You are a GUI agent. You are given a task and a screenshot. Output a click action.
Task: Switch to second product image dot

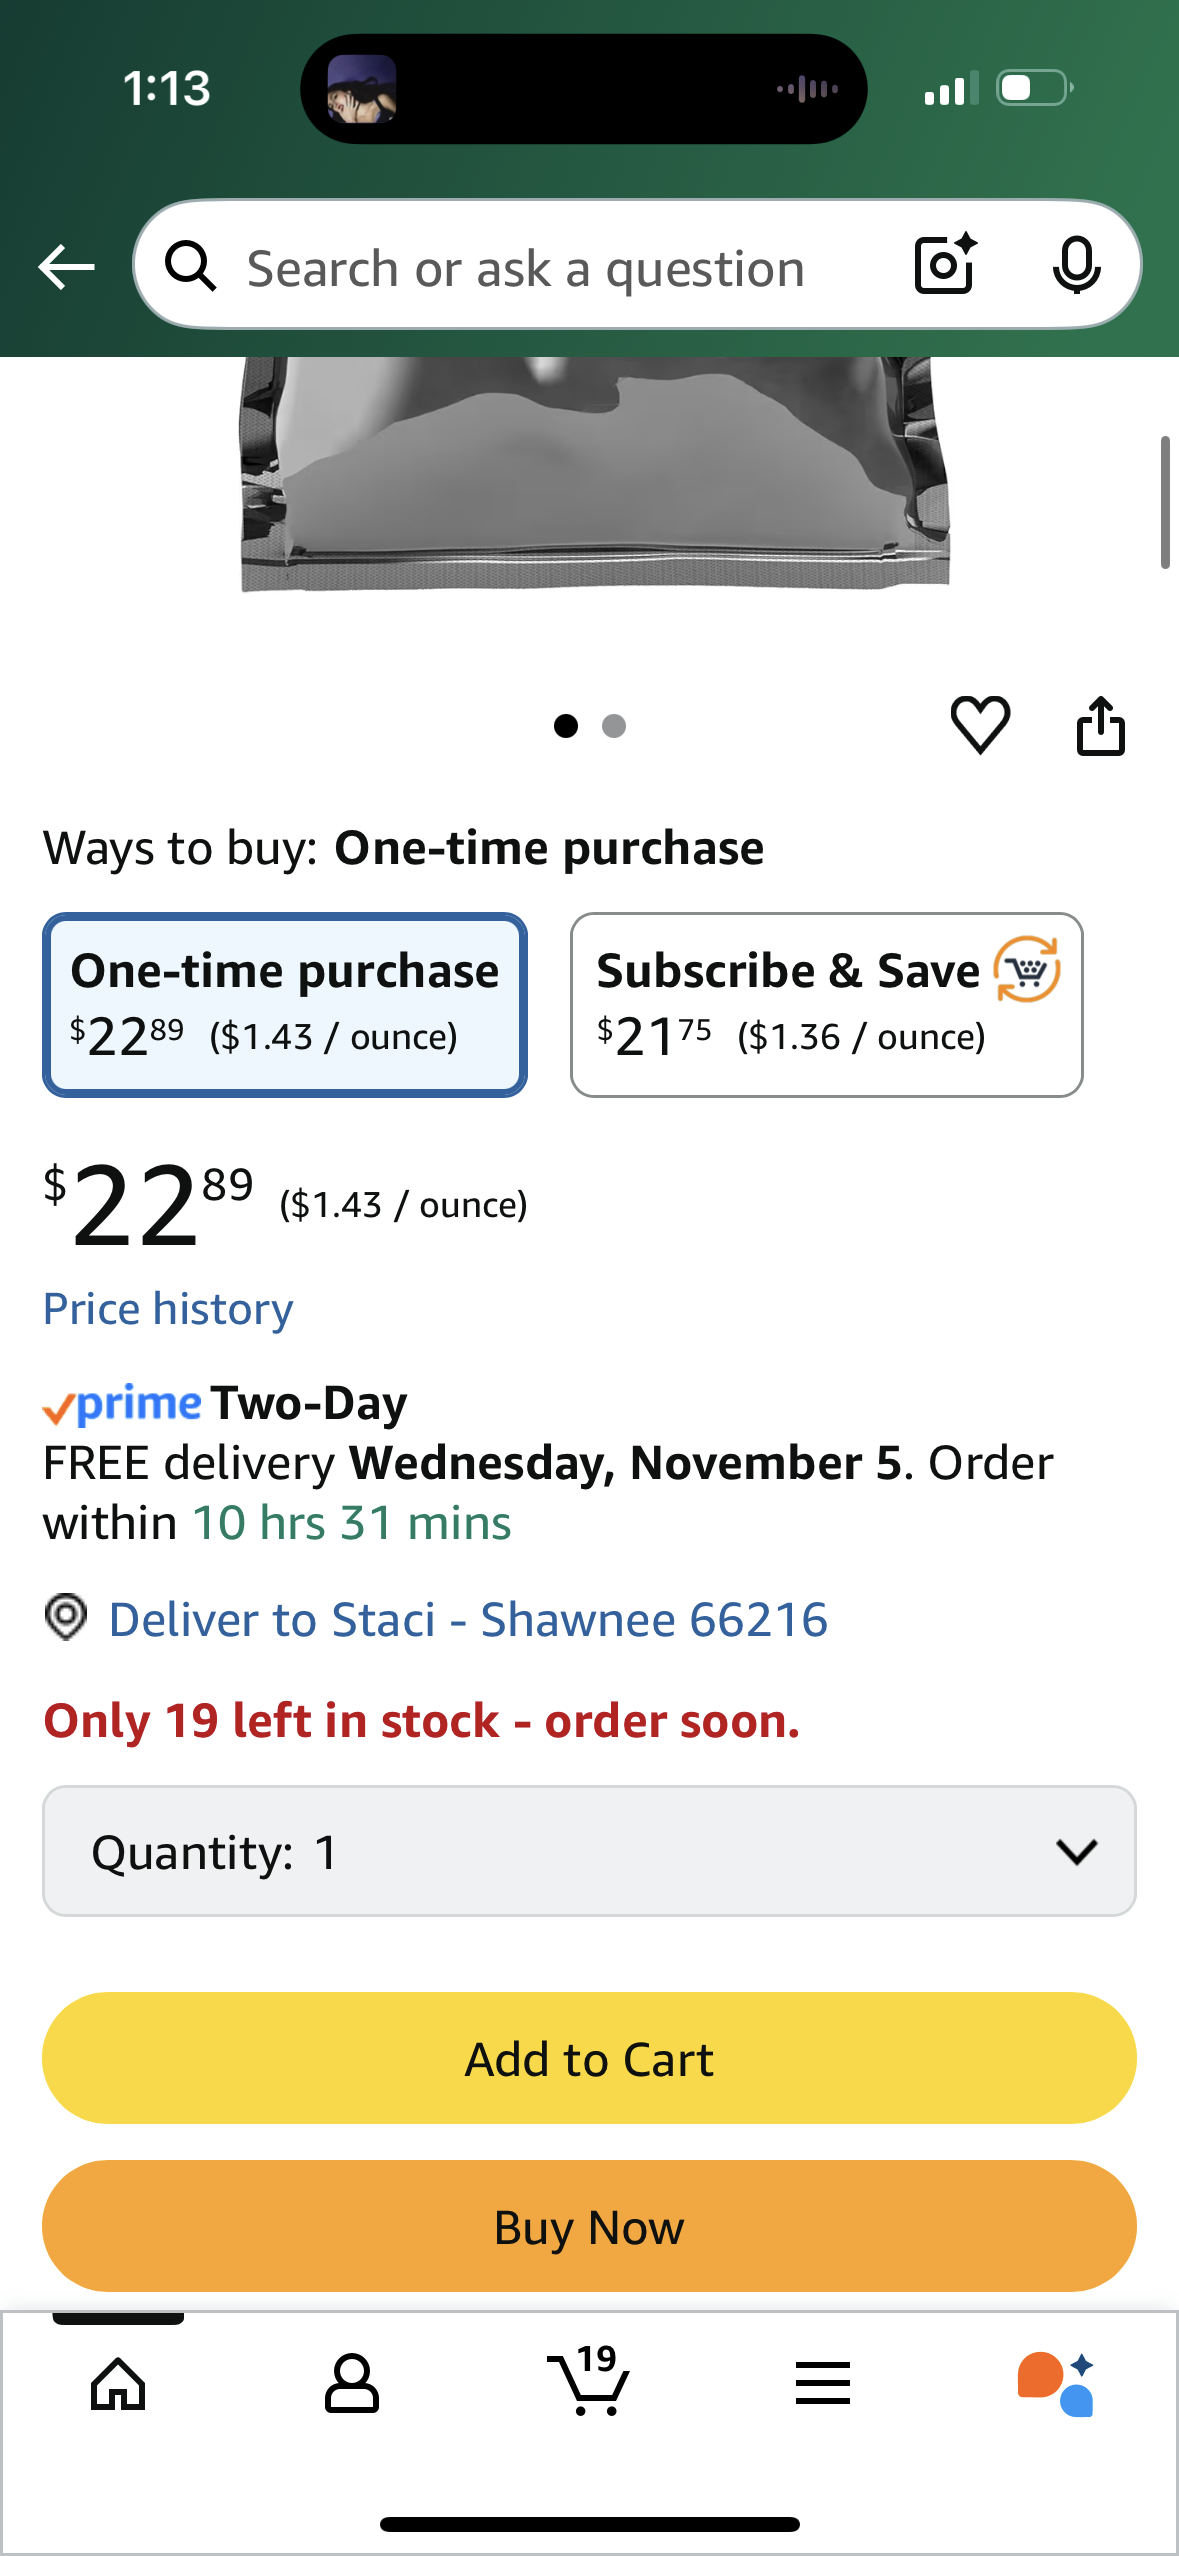[x=614, y=726]
